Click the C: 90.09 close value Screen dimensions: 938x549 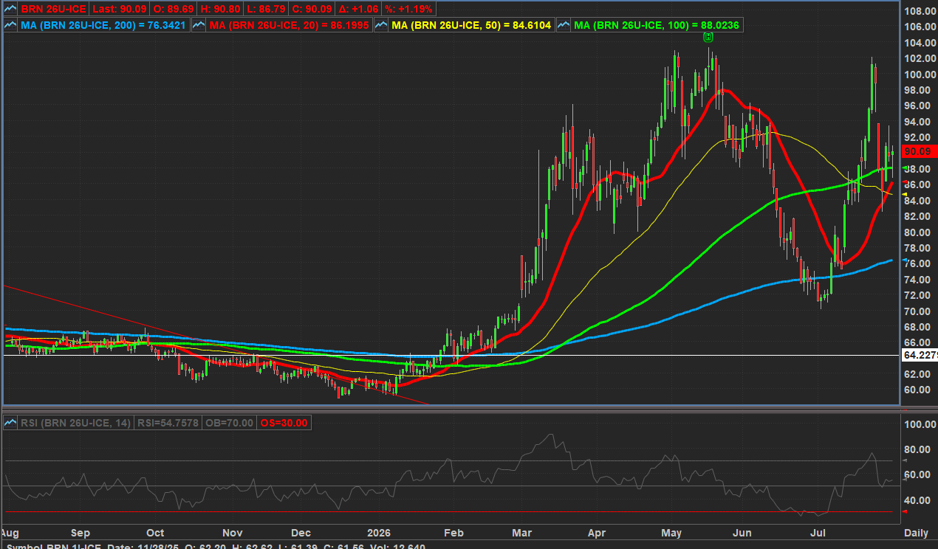click(x=312, y=9)
